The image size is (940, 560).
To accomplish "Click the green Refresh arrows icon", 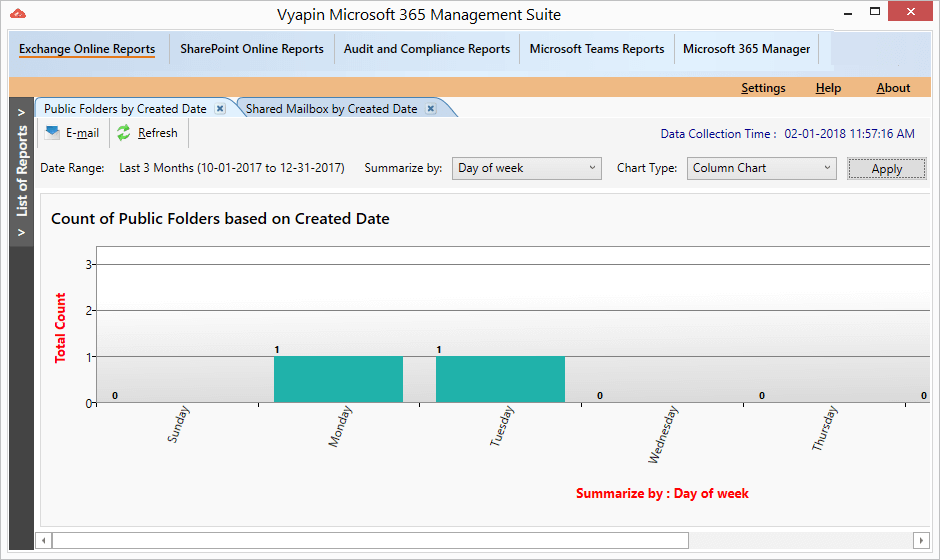I will pos(123,133).
